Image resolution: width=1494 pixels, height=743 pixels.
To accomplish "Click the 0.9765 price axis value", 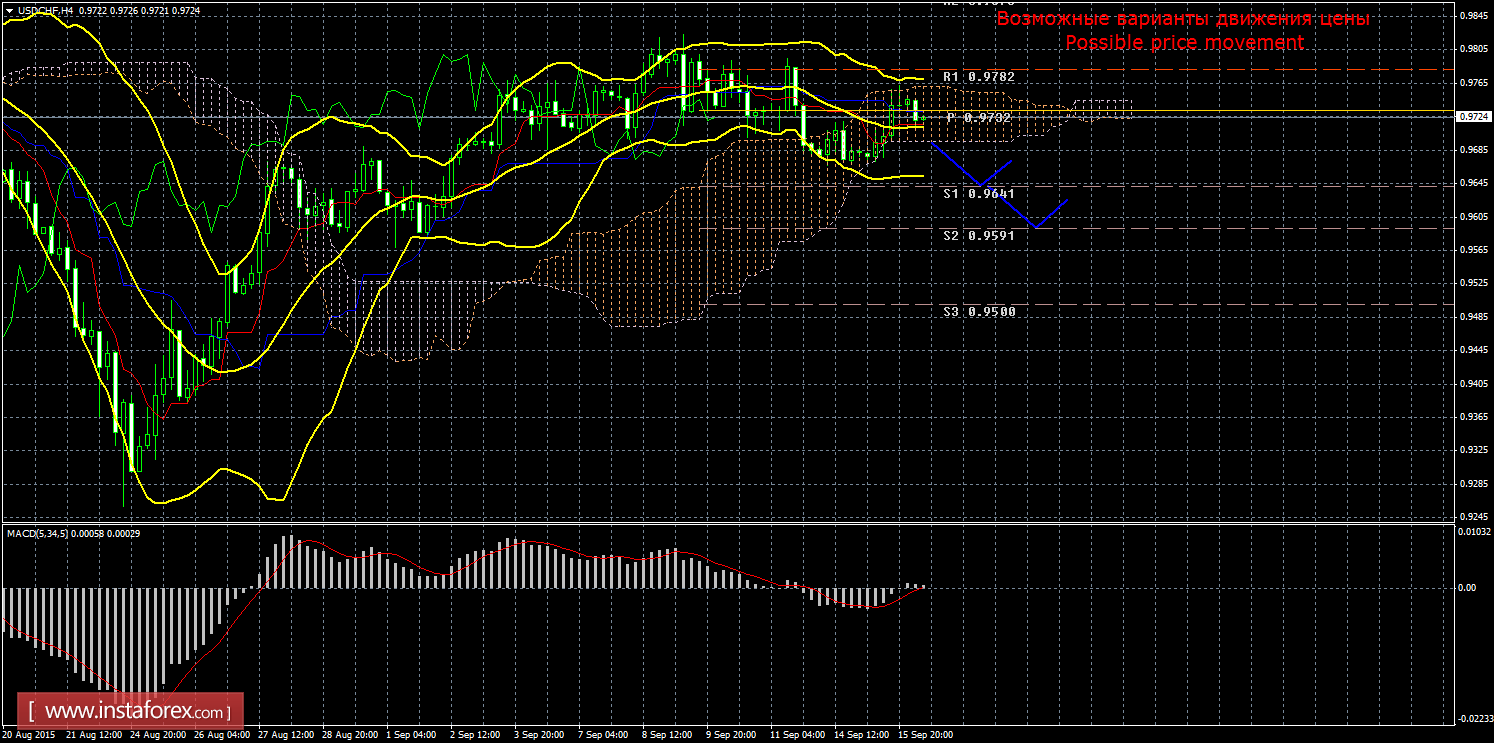I will [x=1472, y=82].
